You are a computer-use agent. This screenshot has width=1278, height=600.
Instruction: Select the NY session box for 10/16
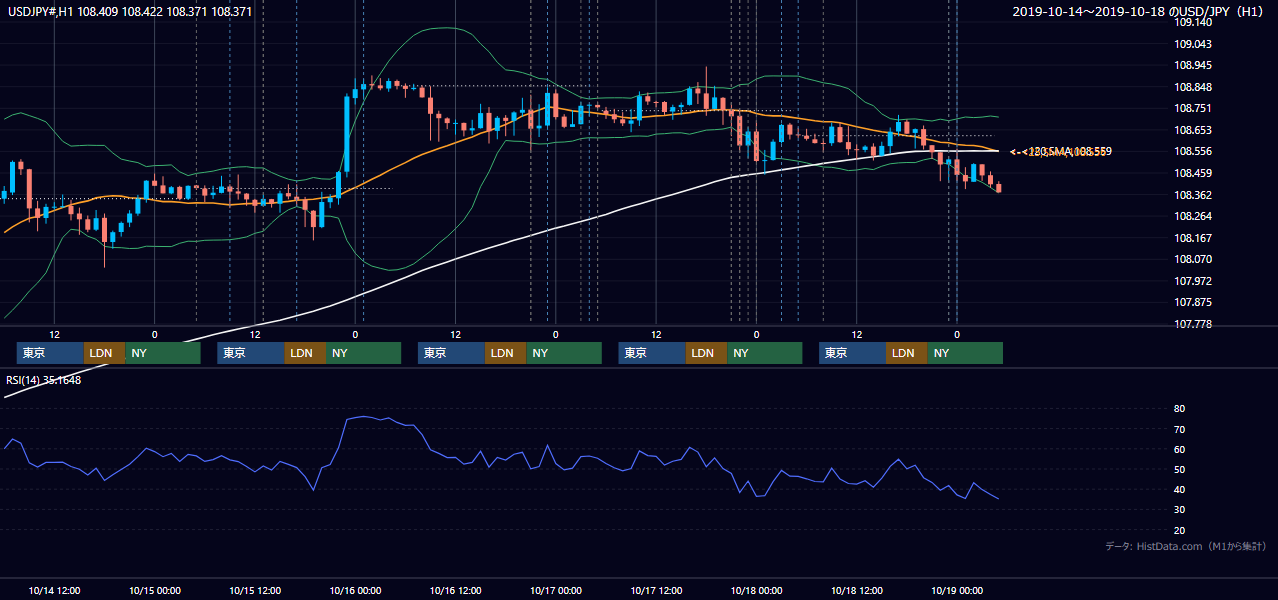click(x=565, y=353)
